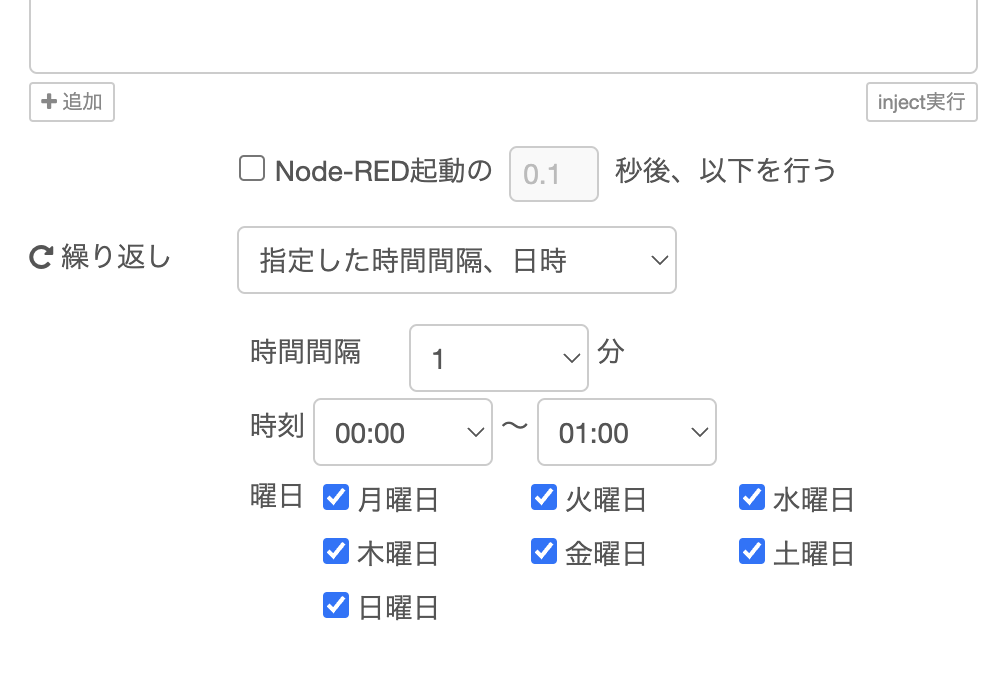Click the inject実行 button

pos(921,102)
